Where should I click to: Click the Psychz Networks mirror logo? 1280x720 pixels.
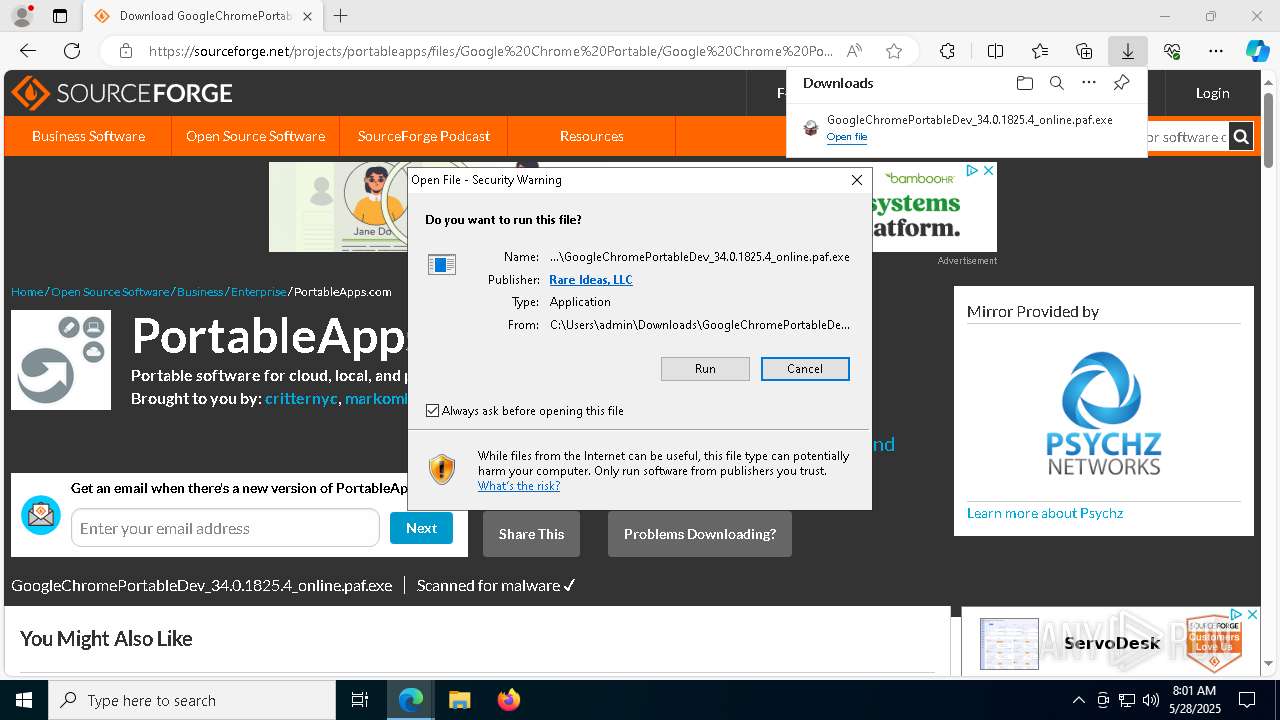[1104, 413]
